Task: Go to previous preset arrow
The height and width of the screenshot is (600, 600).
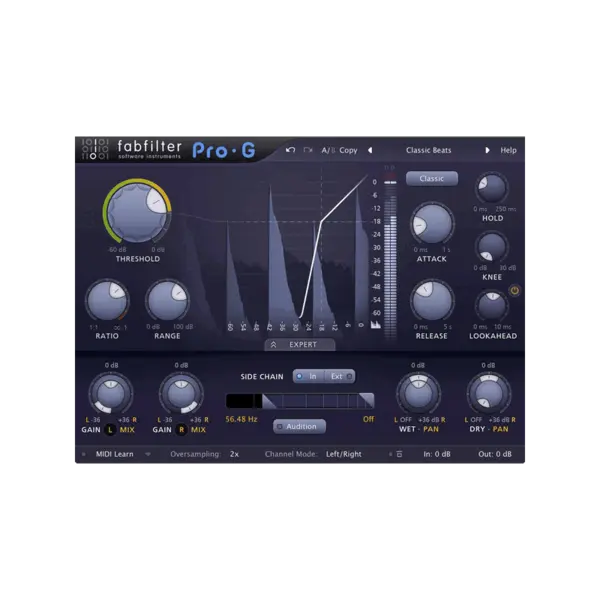Action: 370,150
